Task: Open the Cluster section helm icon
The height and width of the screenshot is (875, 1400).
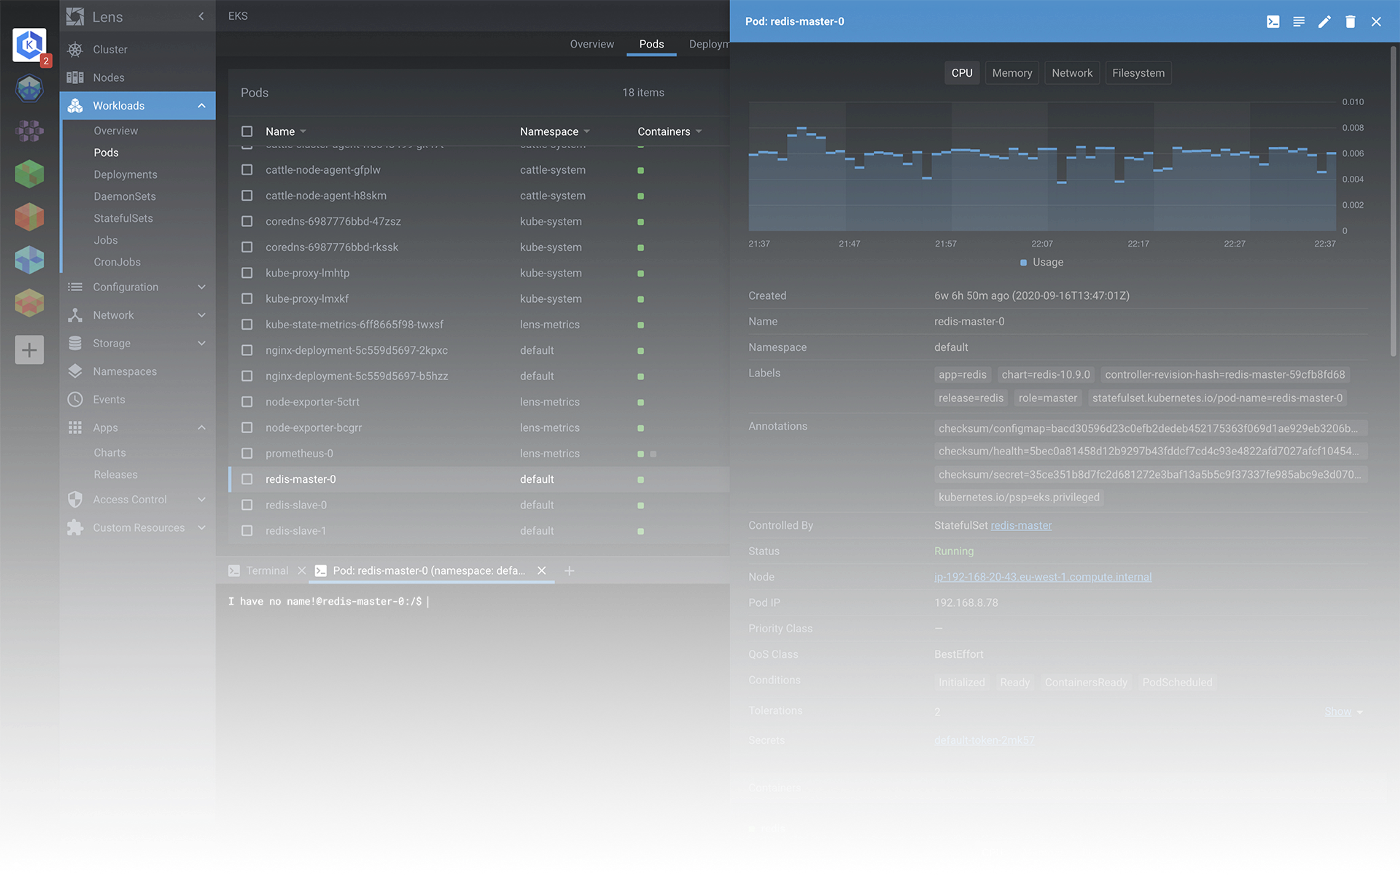Action: tap(75, 49)
